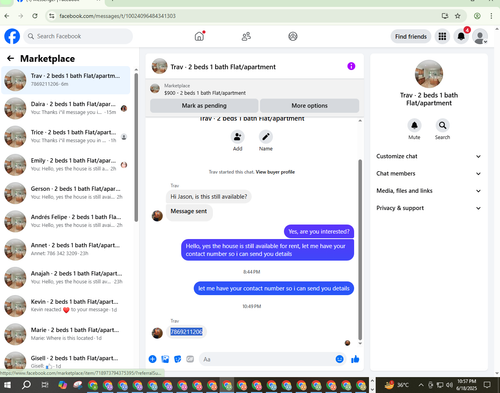Click the taskbar clock showing 10:57 PM
The image size is (500, 393).
click(466, 385)
